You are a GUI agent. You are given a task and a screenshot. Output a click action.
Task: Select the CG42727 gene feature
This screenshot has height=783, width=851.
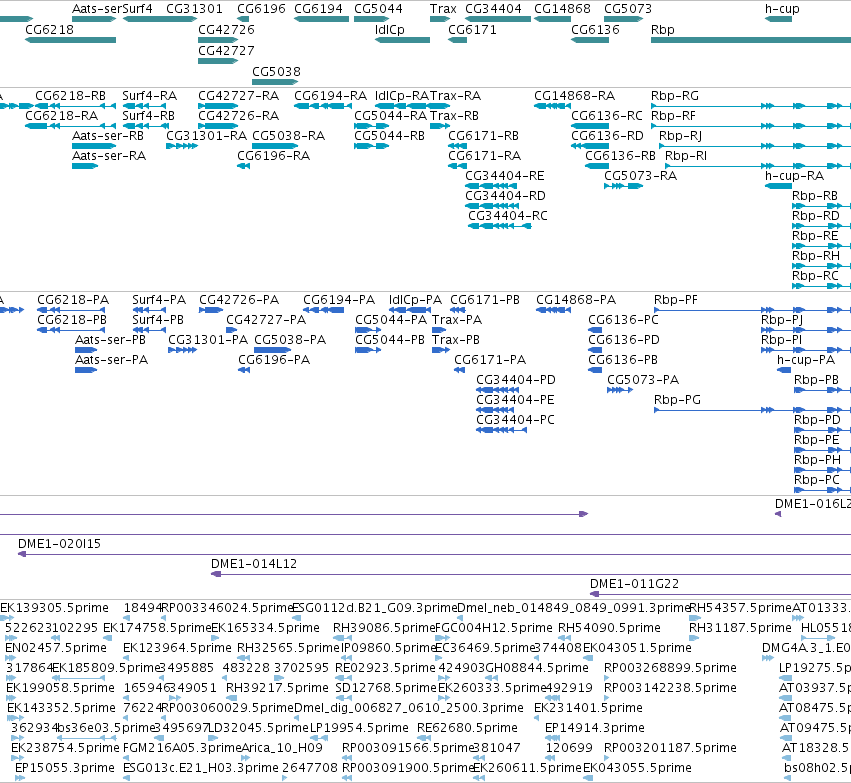click(x=218, y=61)
